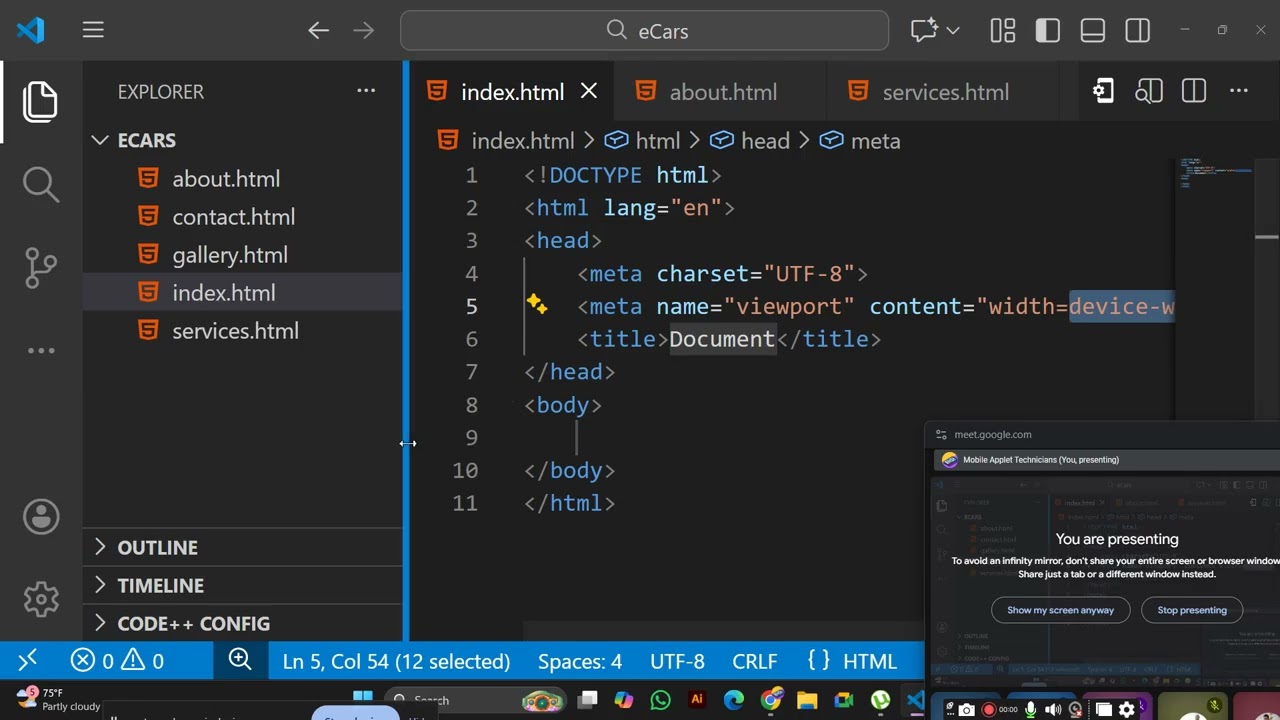Open the Explorer view in activity bar
The height and width of the screenshot is (720, 1280).
coord(41,102)
